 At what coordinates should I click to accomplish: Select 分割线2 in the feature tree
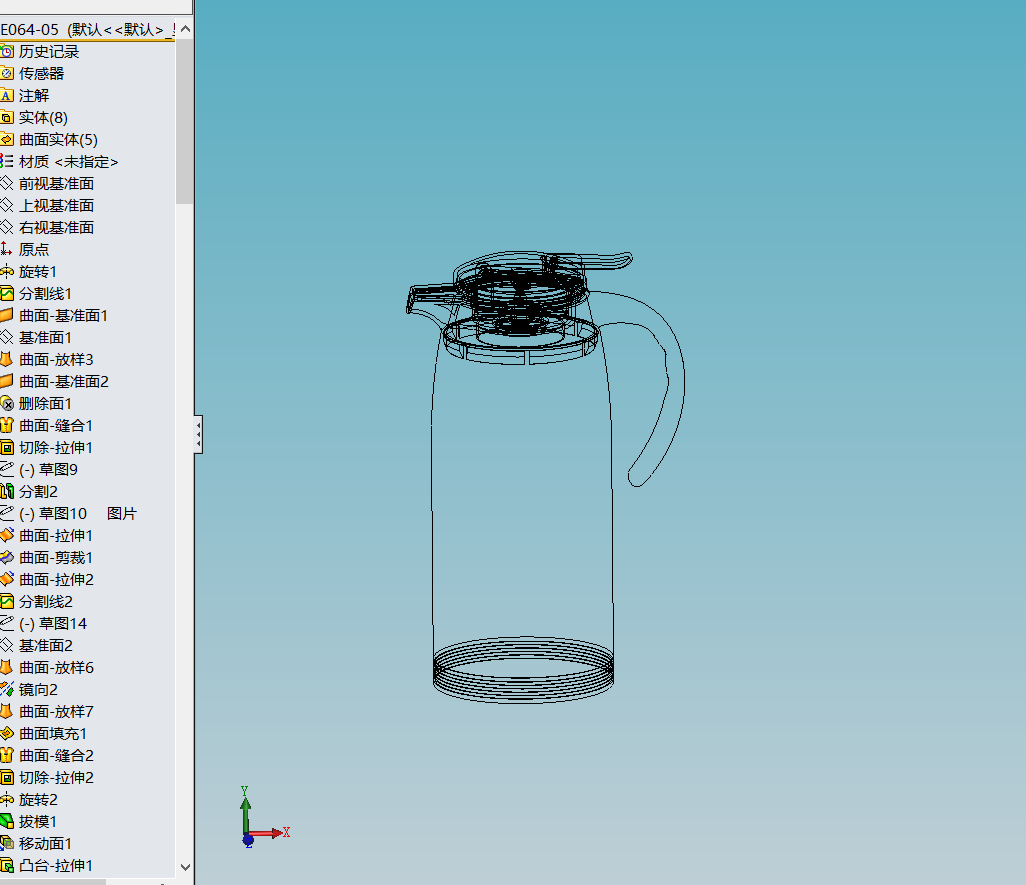tap(46, 601)
